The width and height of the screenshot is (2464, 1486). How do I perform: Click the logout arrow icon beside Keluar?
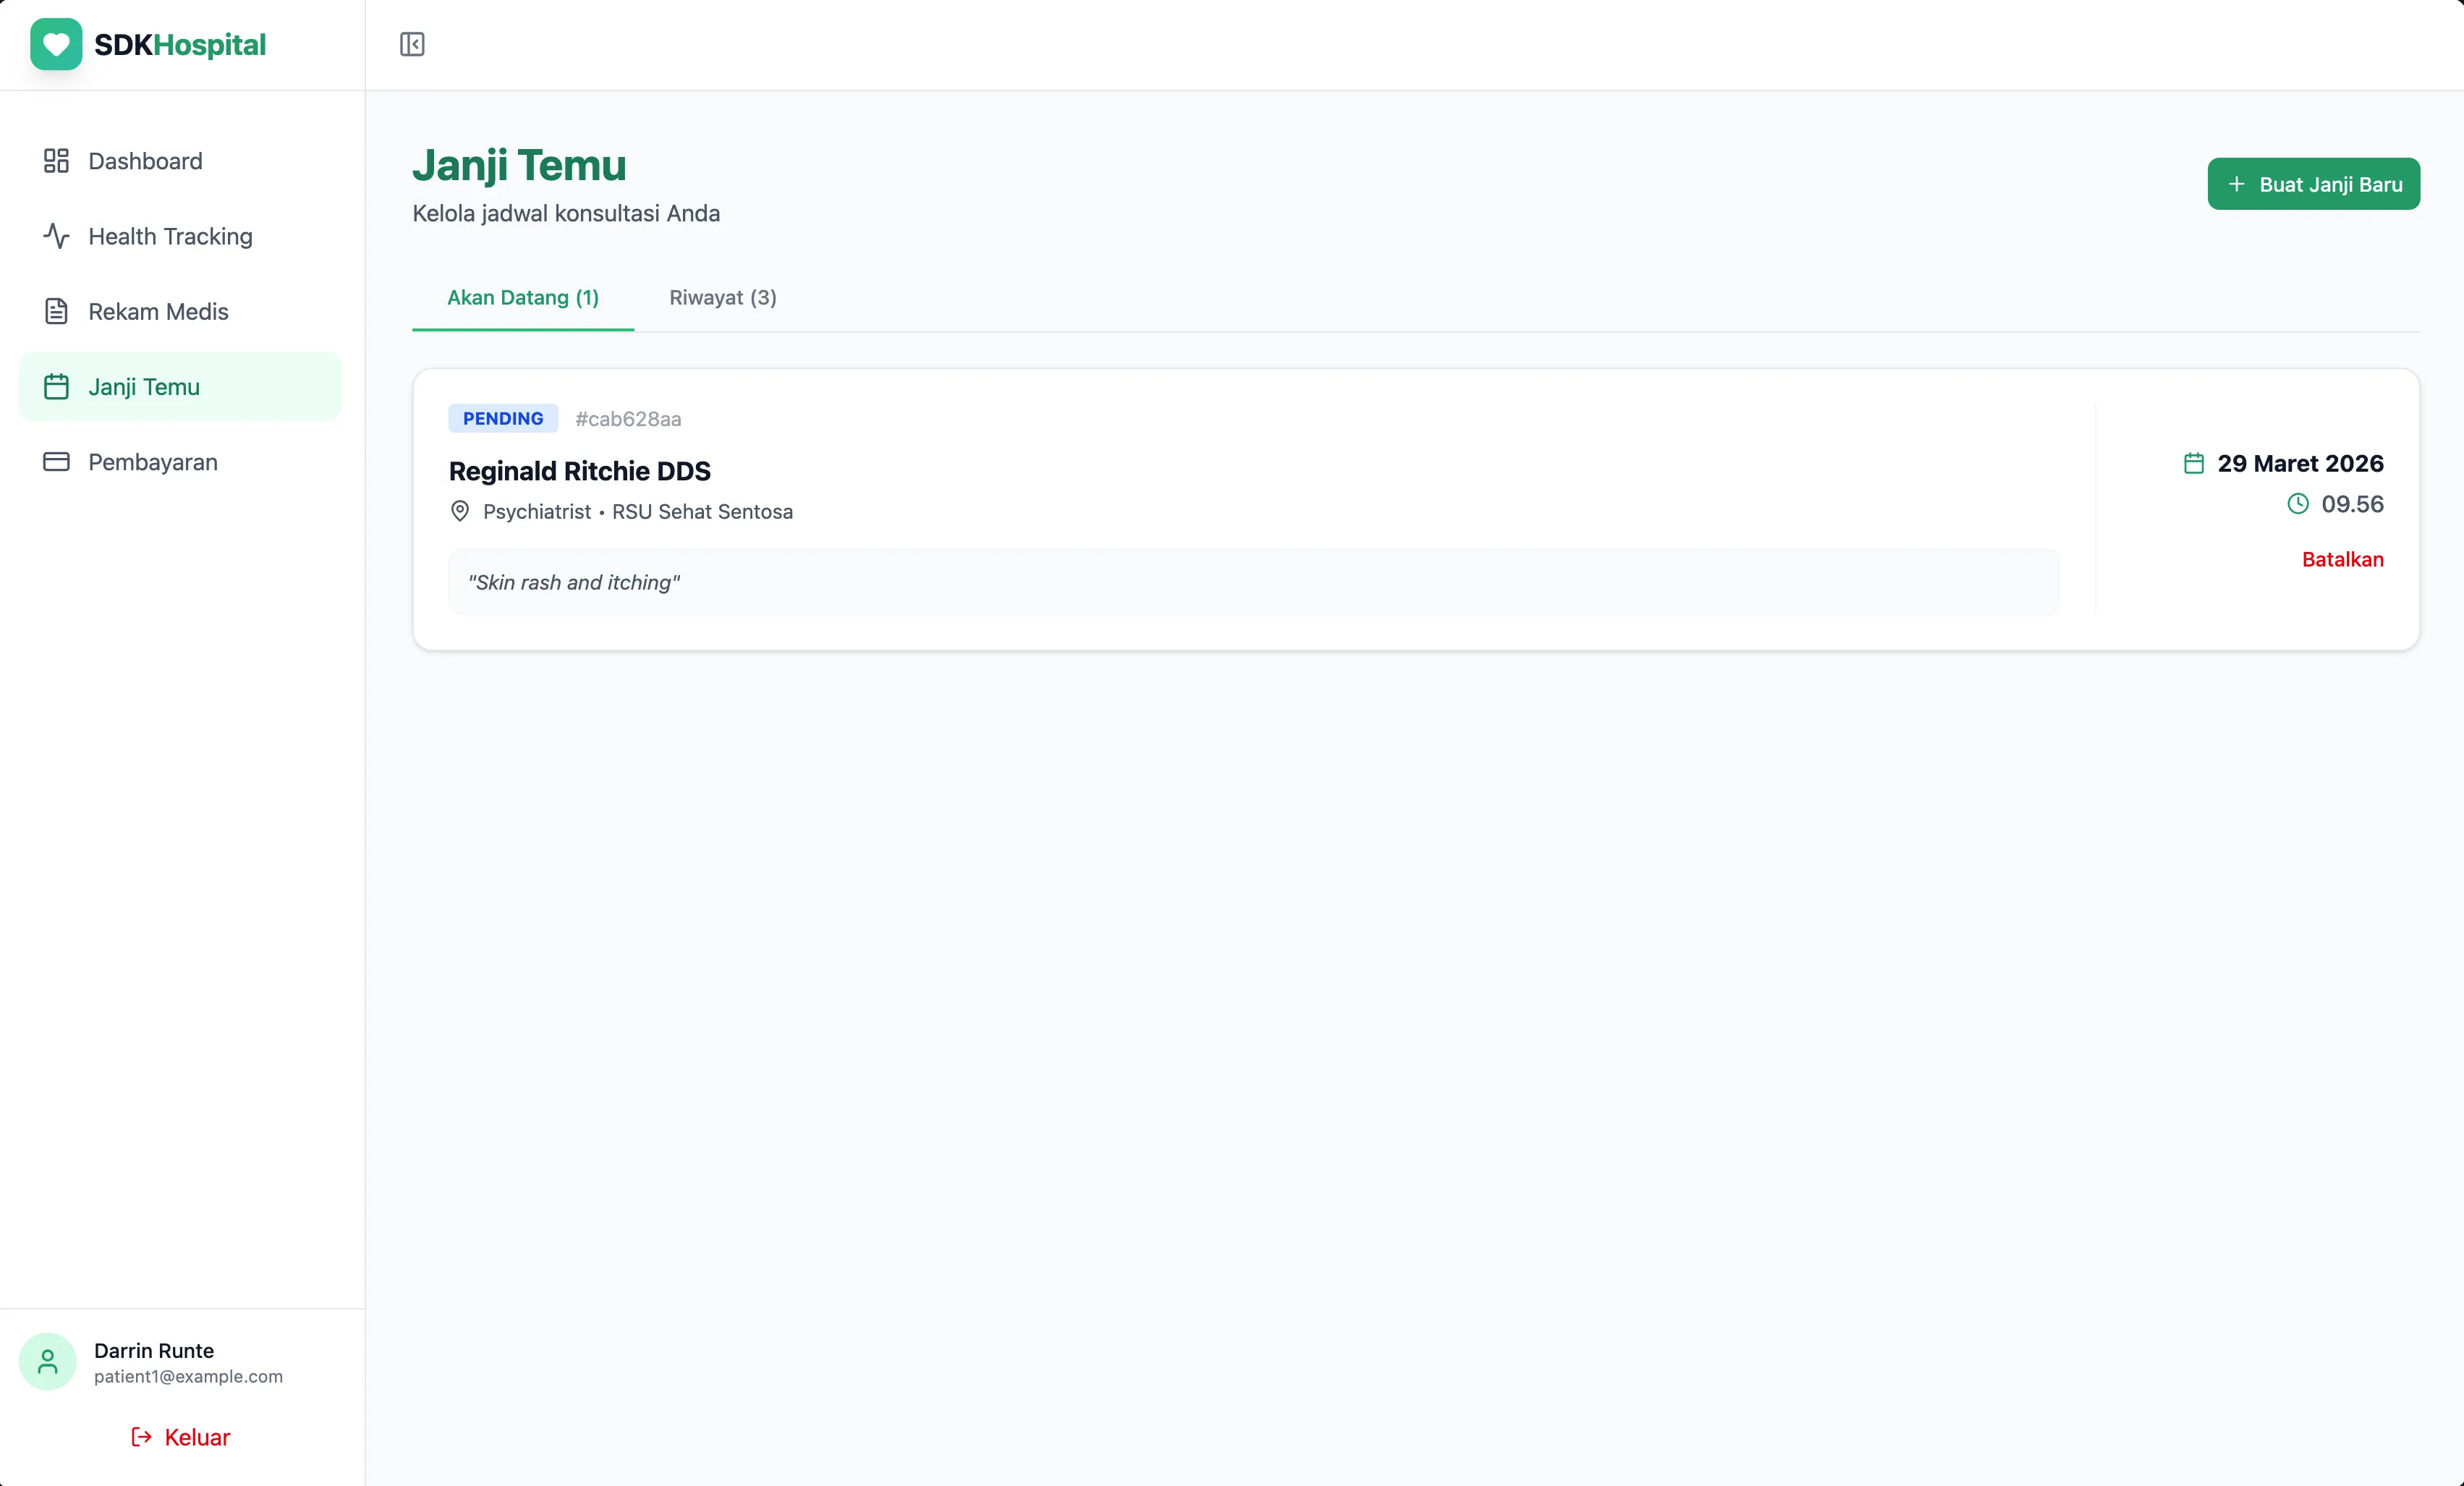pyautogui.click(x=142, y=1437)
